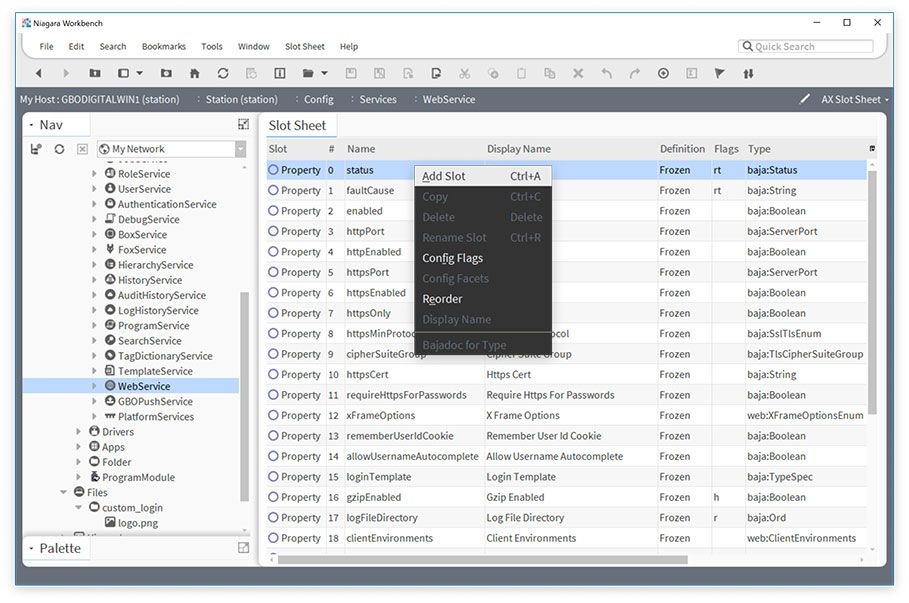Screen dimensions: 909x603
Task: Maximize the Nav side panel
Action: pos(243,124)
